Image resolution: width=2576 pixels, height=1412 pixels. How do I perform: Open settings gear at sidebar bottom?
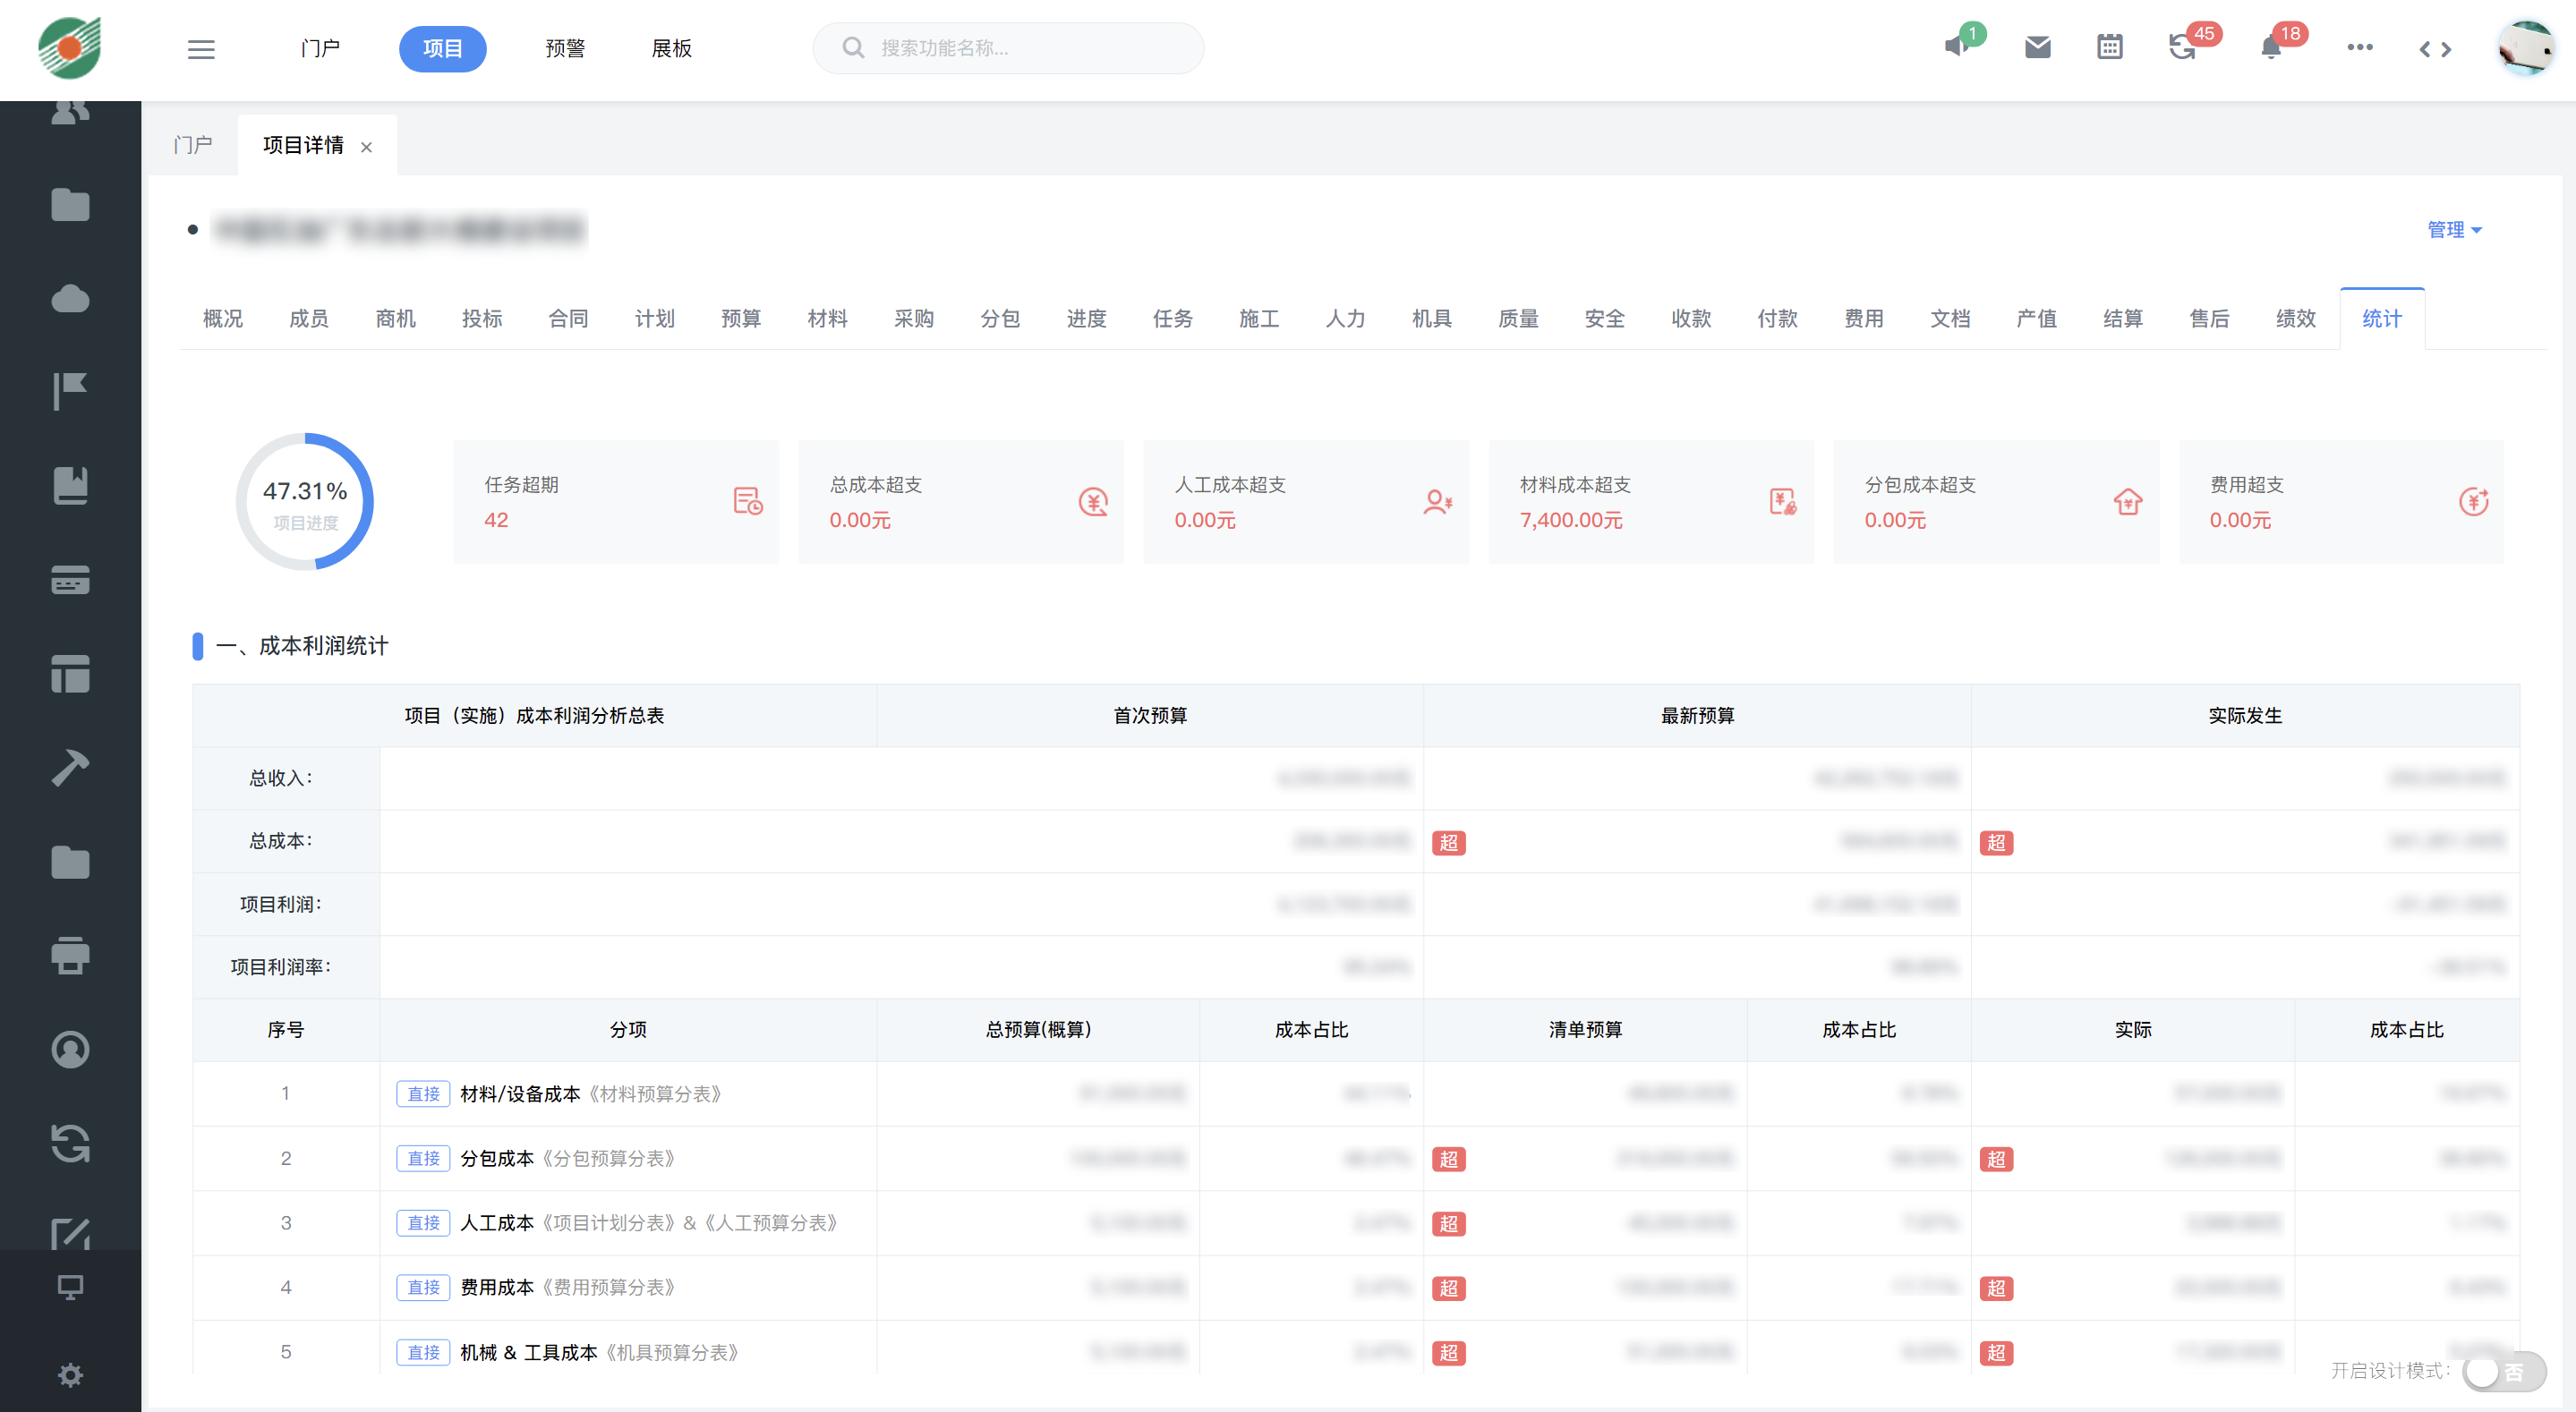70,1375
